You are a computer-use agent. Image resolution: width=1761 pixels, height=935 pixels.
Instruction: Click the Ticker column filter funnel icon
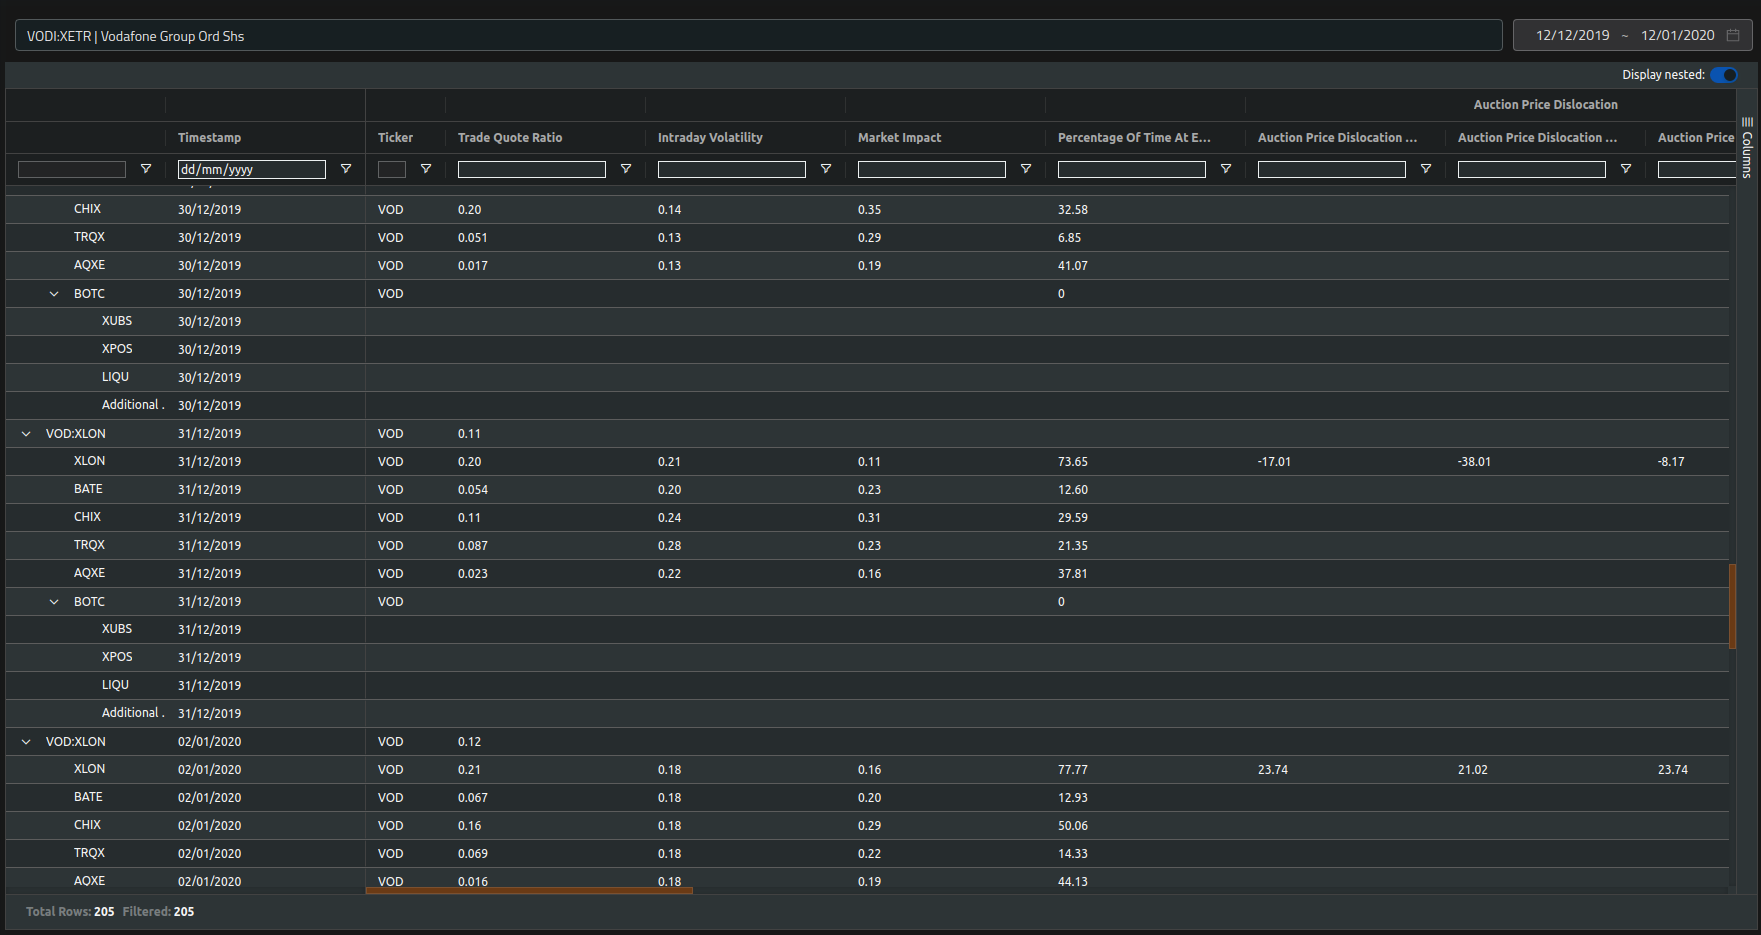[426, 169]
